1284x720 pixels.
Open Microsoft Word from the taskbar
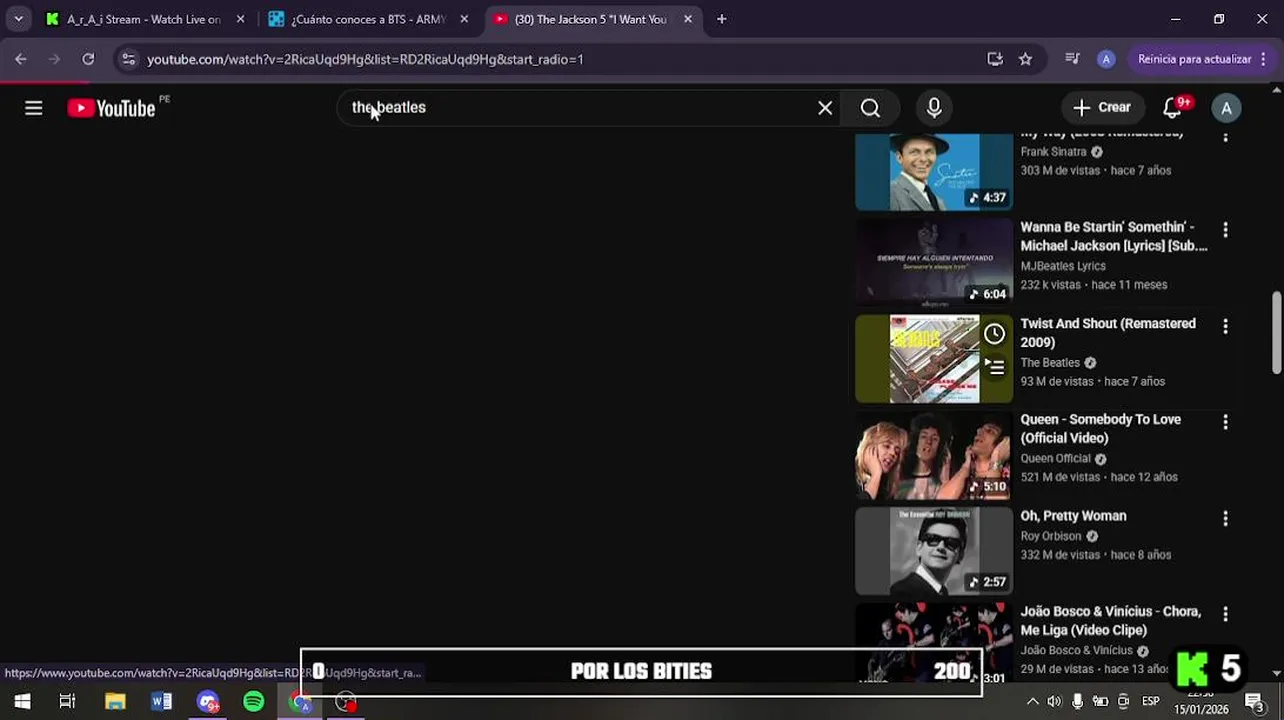click(161, 702)
